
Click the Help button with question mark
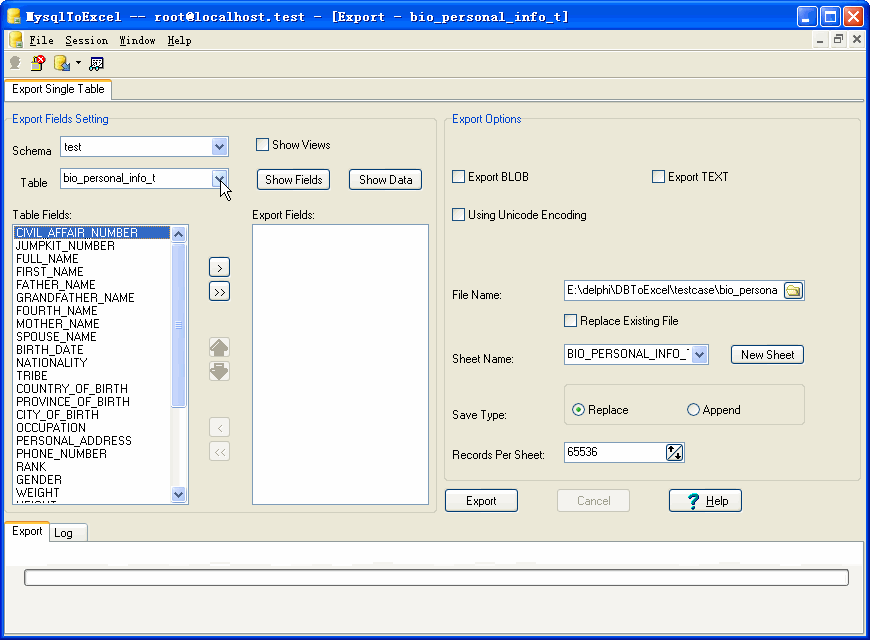tap(705, 501)
